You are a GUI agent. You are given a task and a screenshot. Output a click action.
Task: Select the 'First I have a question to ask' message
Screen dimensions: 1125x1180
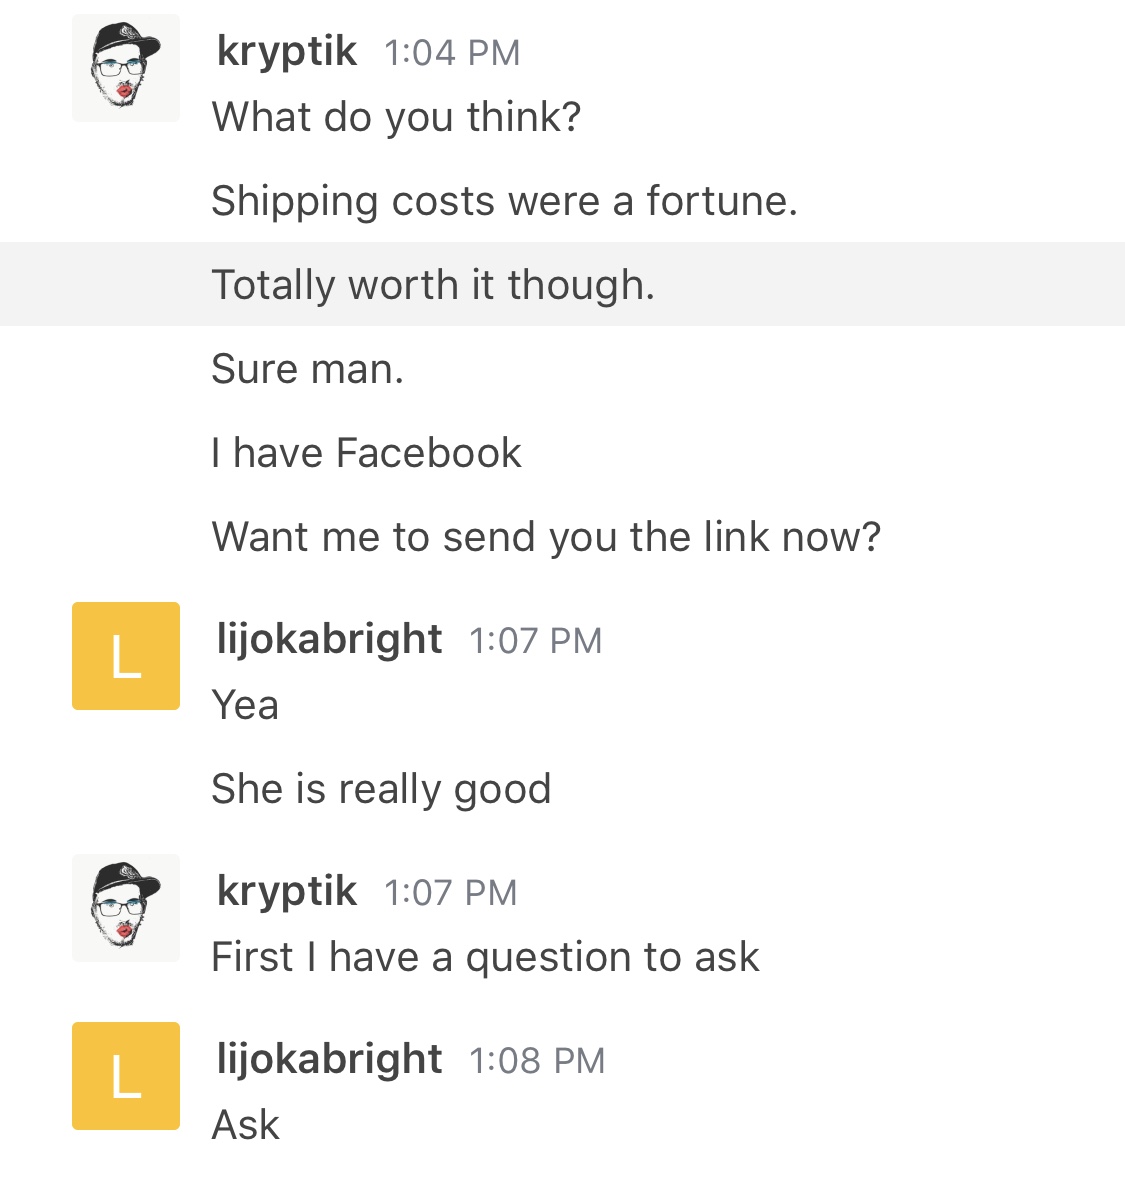pyautogui.click(x=485, y=958)
